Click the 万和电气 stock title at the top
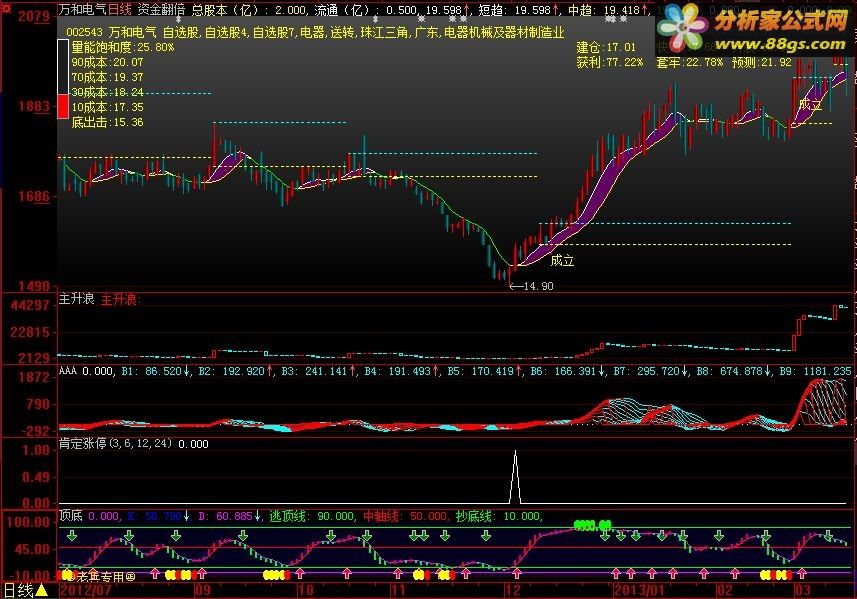The image size is (857, 599). click(x=83, y=9)
